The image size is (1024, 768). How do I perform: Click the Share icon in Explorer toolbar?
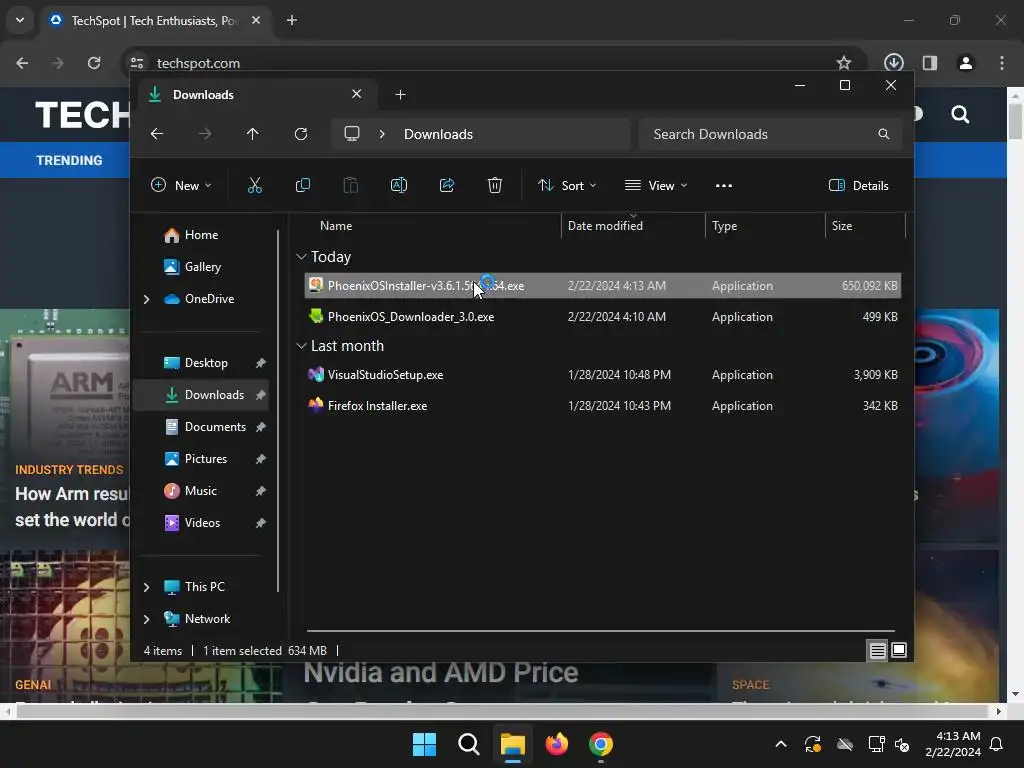[447, 185]
